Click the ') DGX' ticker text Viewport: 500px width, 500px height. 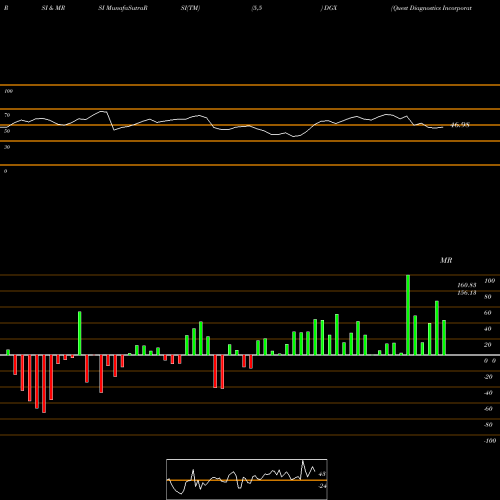tap(329, 8)
